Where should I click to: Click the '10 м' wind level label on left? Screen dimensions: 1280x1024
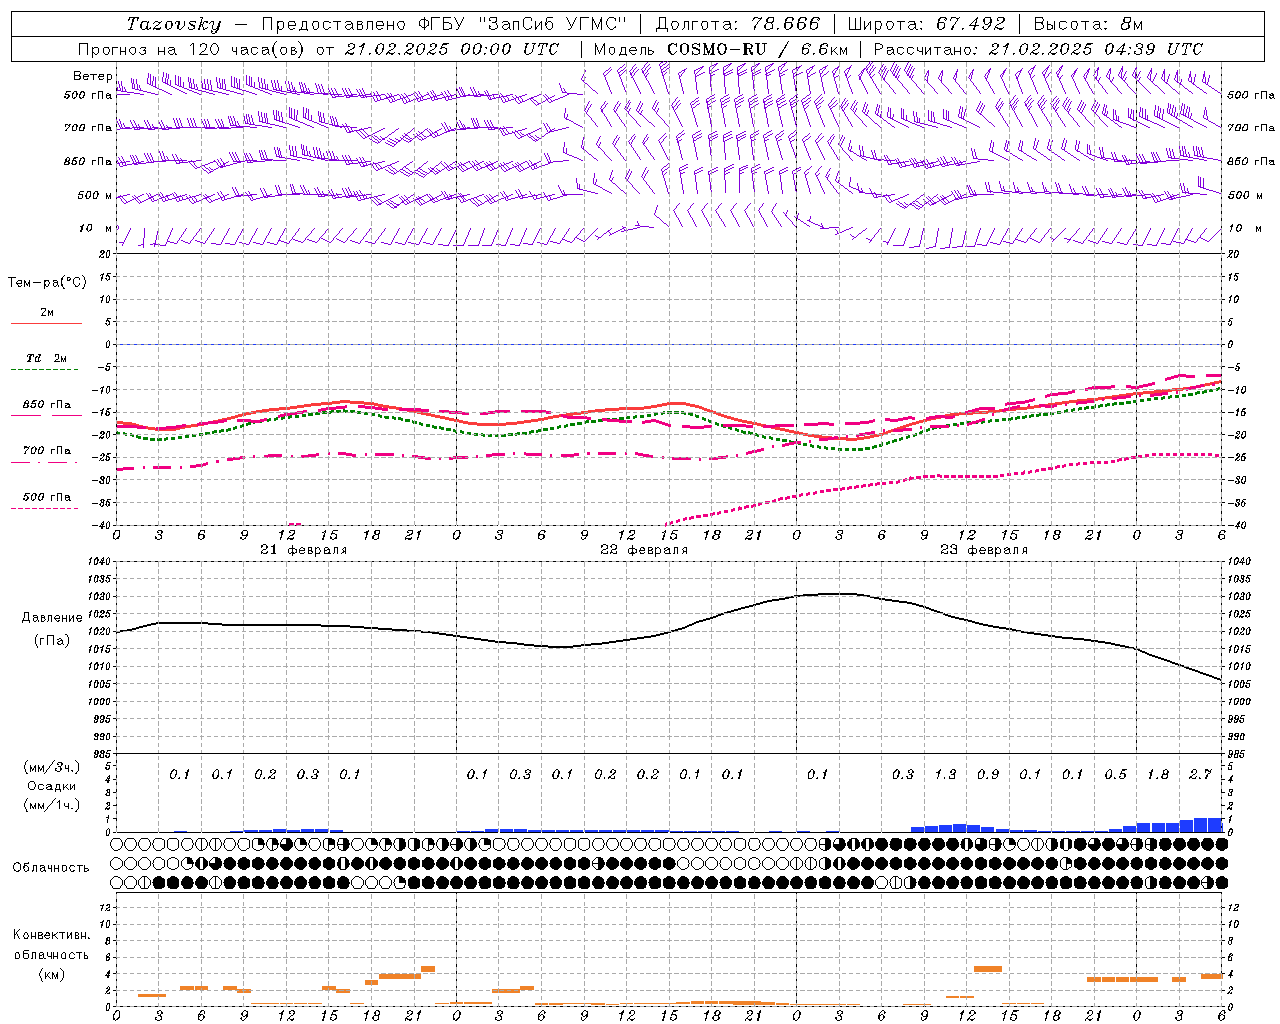(95, 228)
